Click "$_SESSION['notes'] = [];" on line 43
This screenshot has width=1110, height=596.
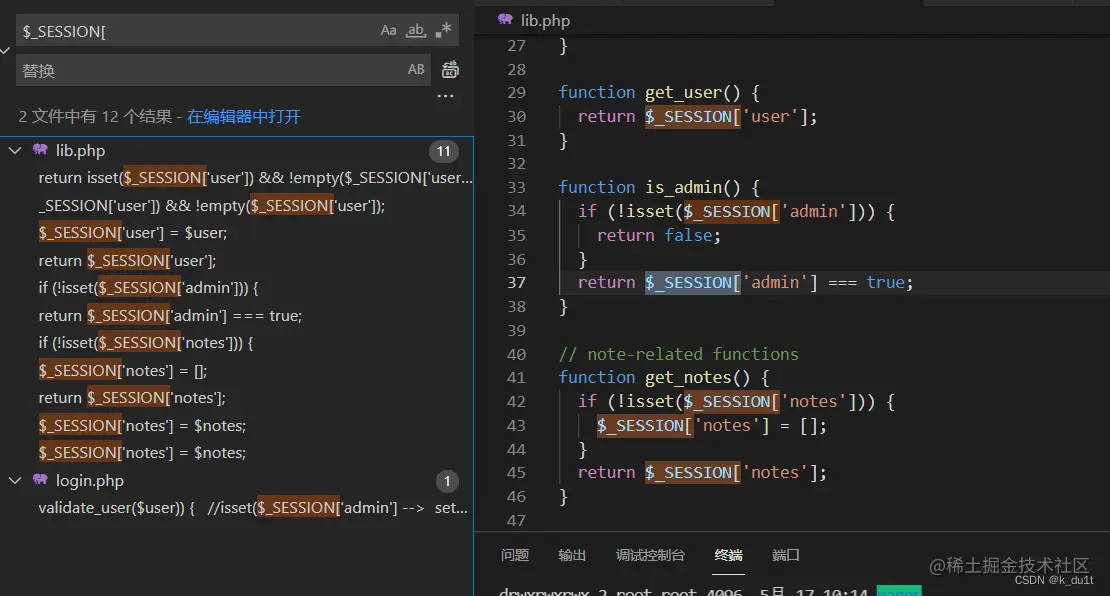point(711,425)
